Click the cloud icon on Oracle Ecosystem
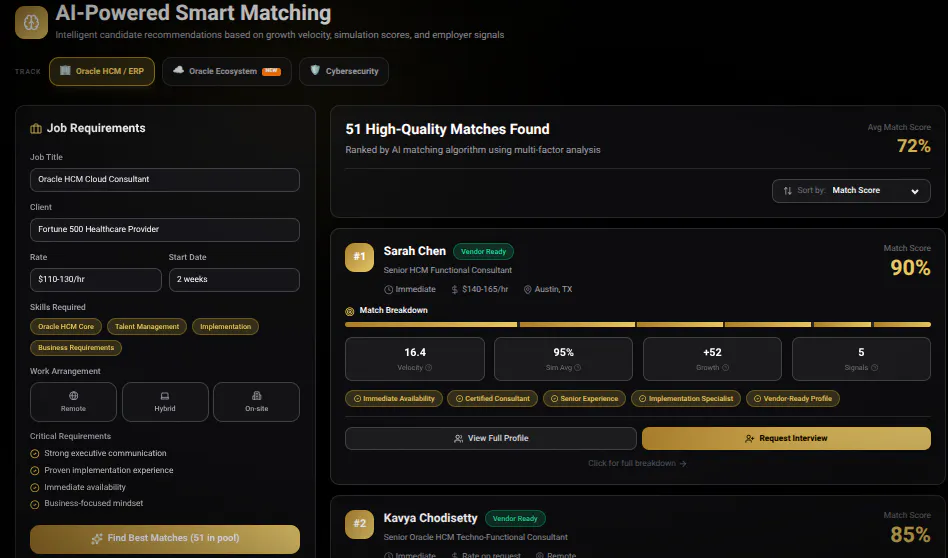The width and height of the screenshot is (948, 558). 178,70
